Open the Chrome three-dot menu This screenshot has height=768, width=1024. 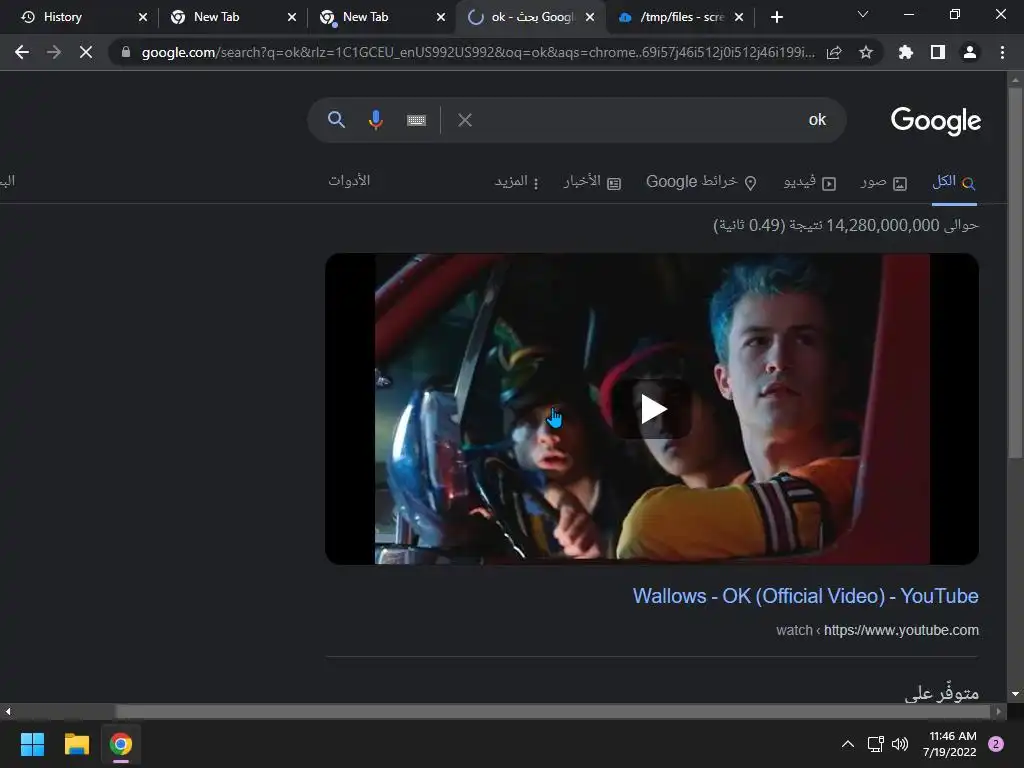(1002, 52)
